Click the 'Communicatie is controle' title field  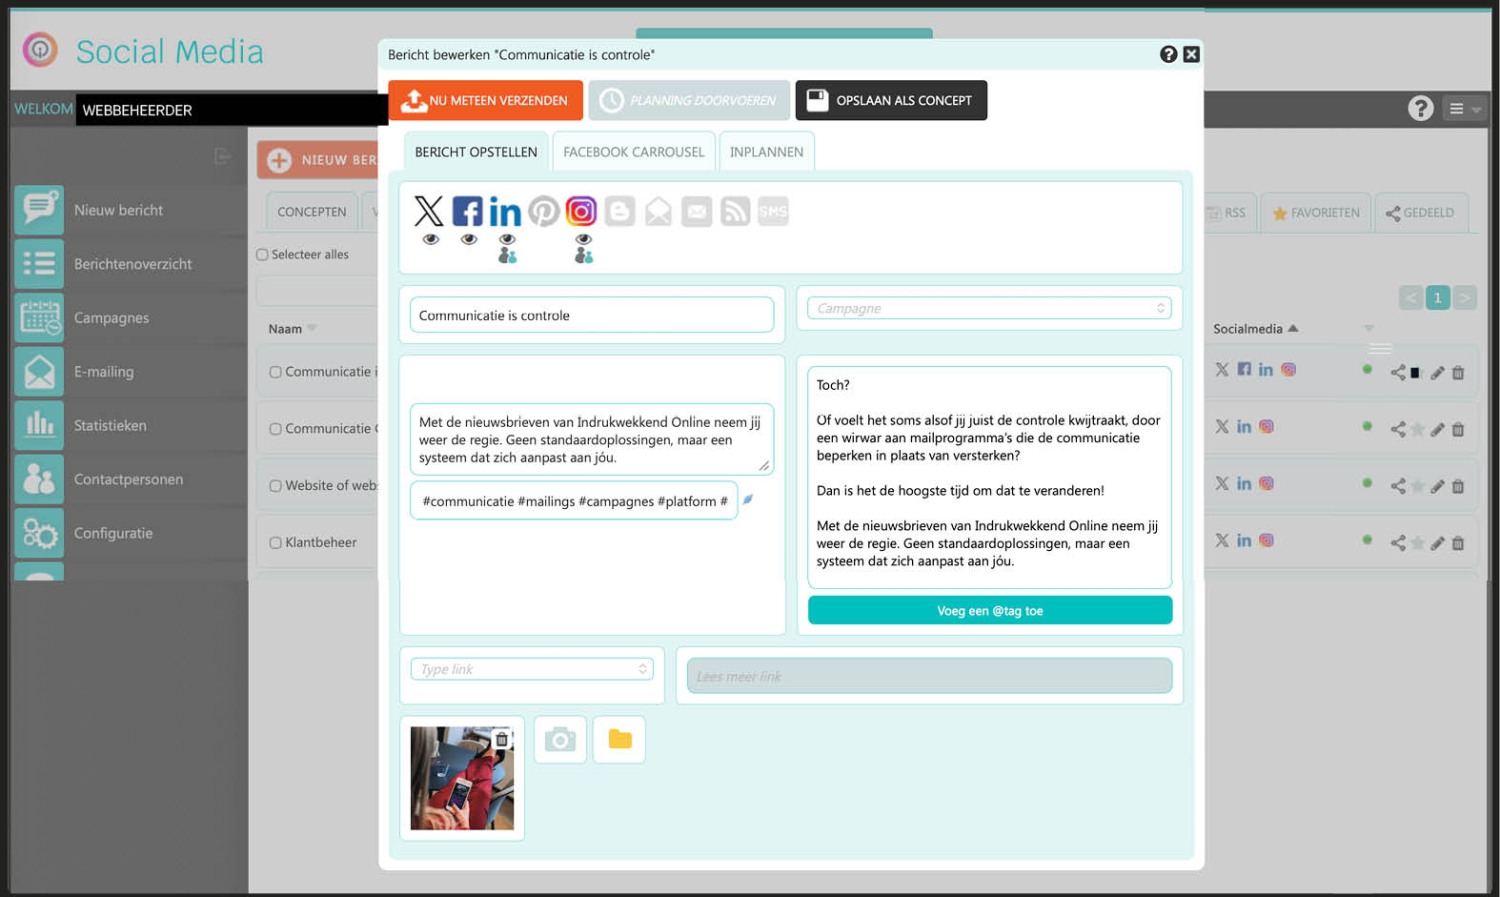[592, 315]
